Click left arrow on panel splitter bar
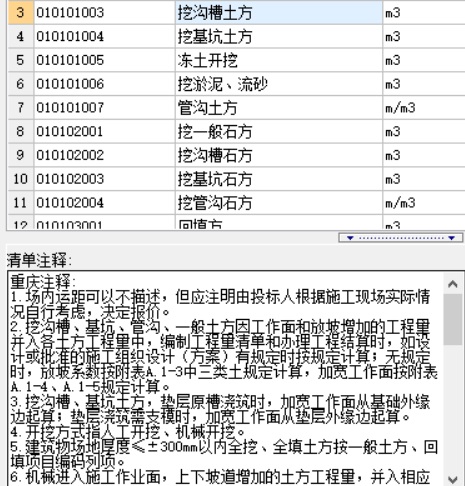The height and width of the screenshot is (486, 465). pos(350,238)
